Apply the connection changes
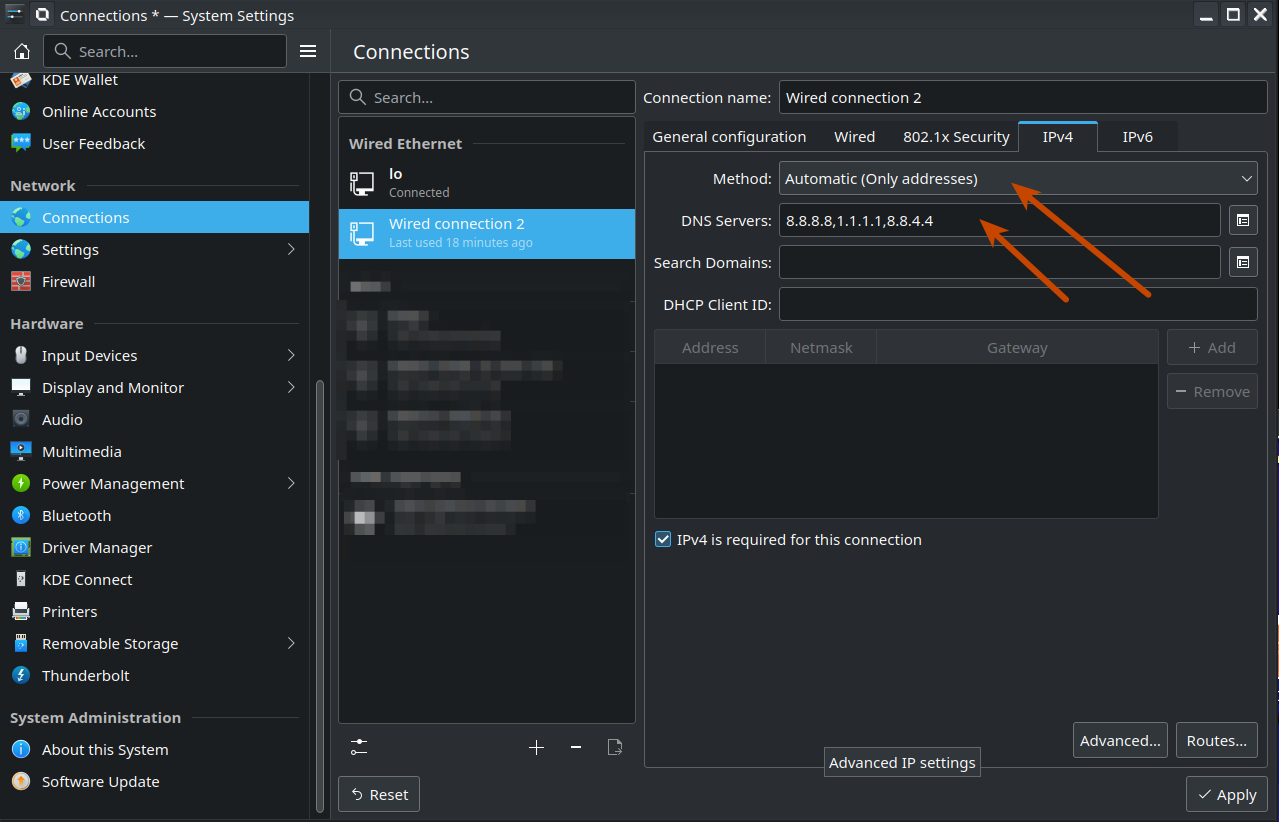 pyautogui.click(x=1227, y=795)
